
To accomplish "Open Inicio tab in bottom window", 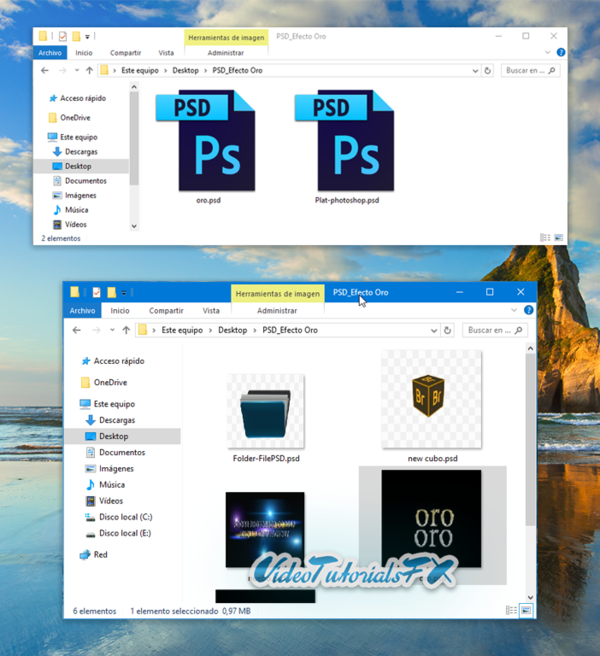I will 120,310.
